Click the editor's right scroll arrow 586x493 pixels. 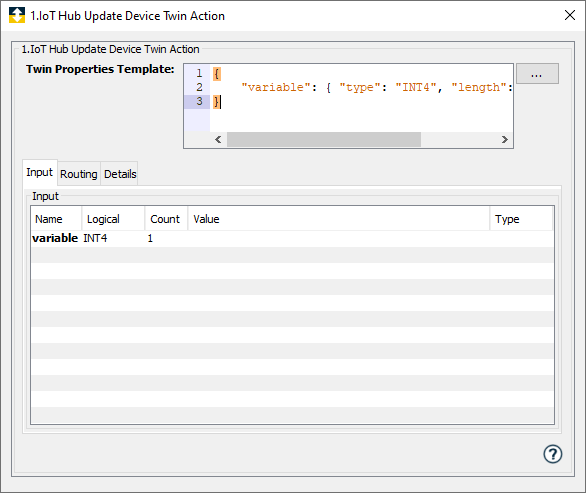[505, 139]
